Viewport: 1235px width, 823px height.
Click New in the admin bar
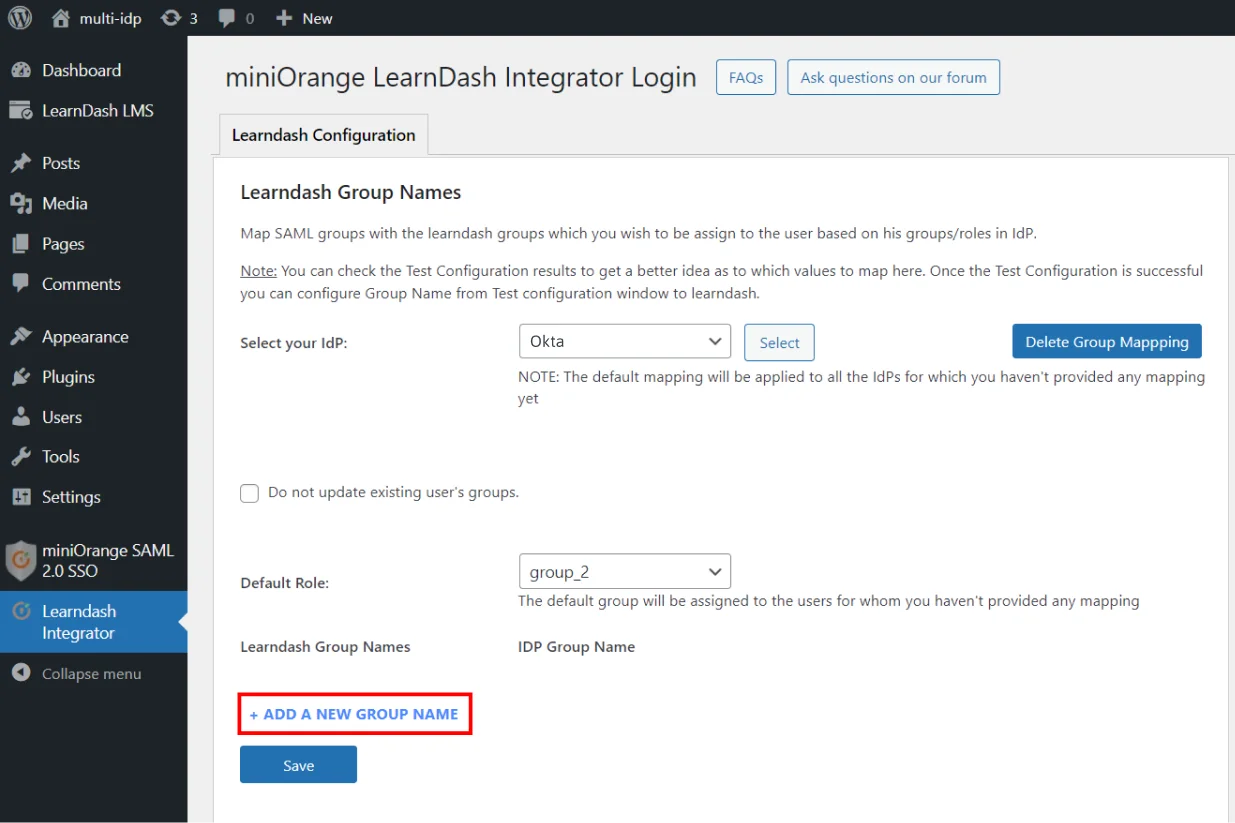tap(317, 18)
